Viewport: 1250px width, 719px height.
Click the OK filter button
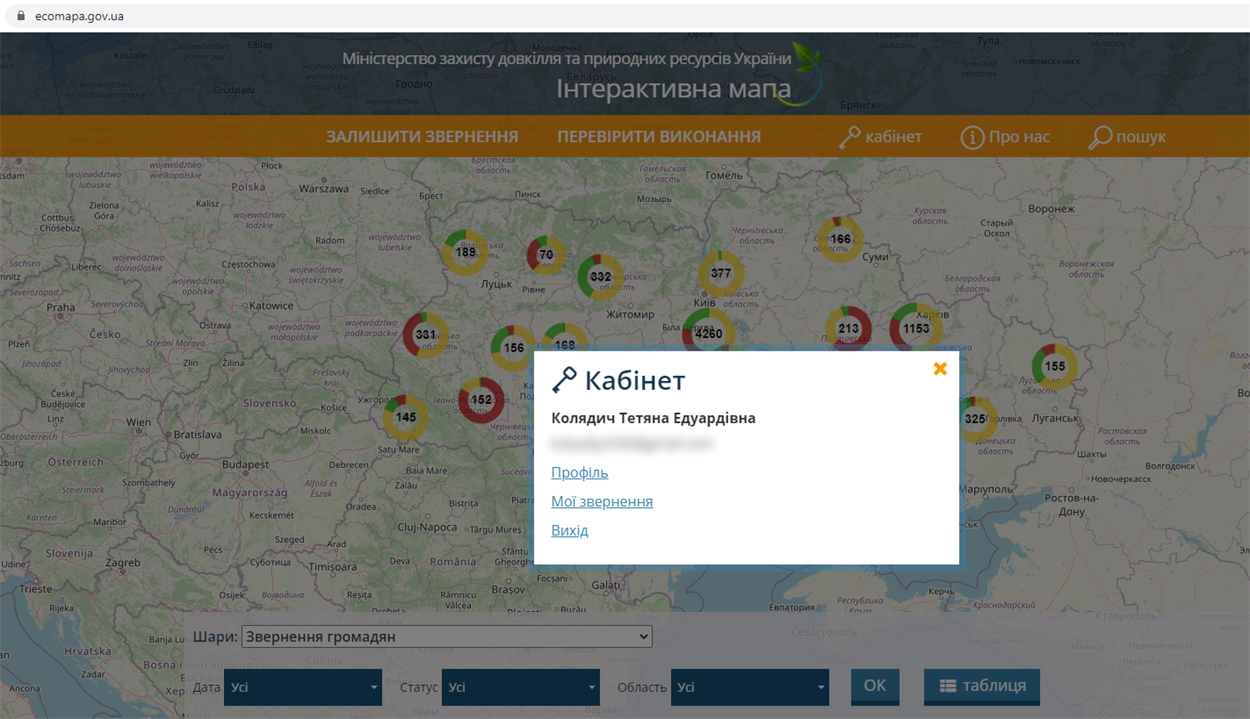coord(875,686)
